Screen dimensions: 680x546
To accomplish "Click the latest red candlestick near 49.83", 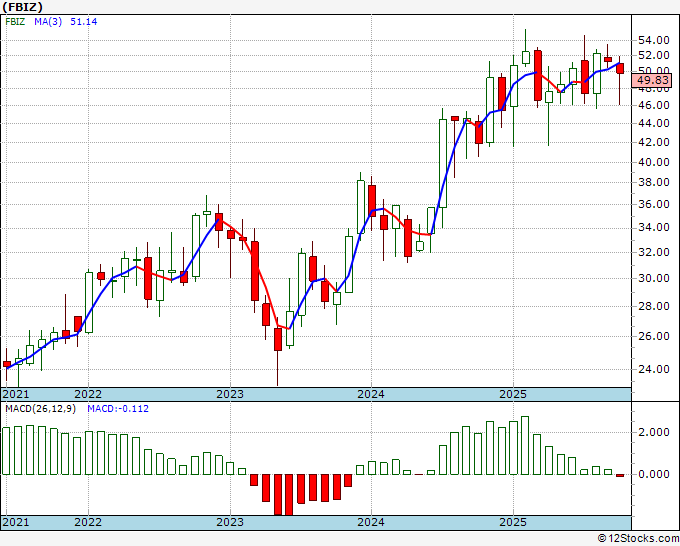I will pos(620,69).
